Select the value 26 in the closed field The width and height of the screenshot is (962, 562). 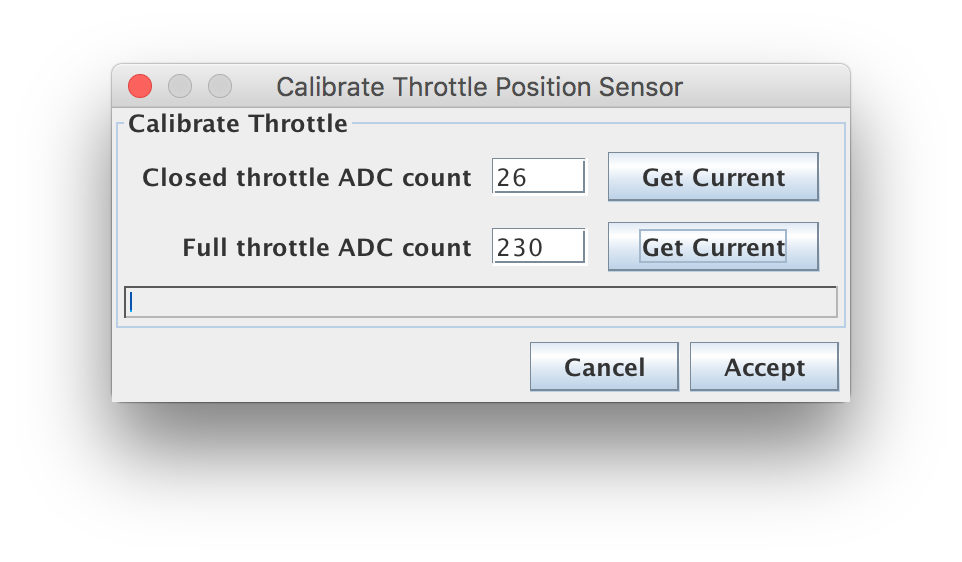512,178
